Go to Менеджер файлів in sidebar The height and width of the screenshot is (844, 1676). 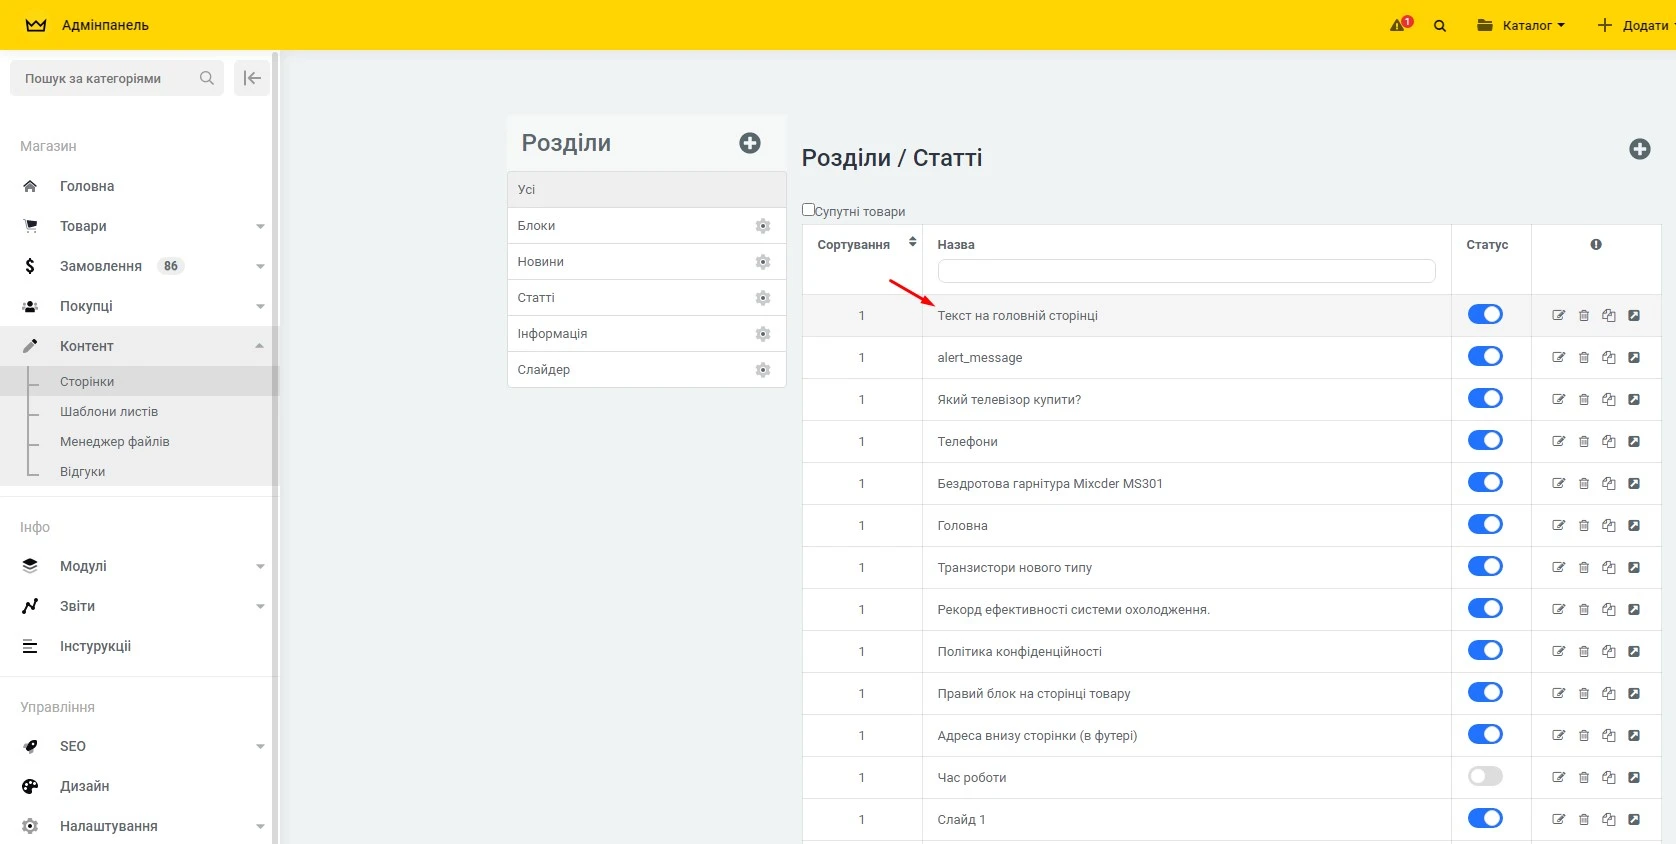(x=114, y=441)
